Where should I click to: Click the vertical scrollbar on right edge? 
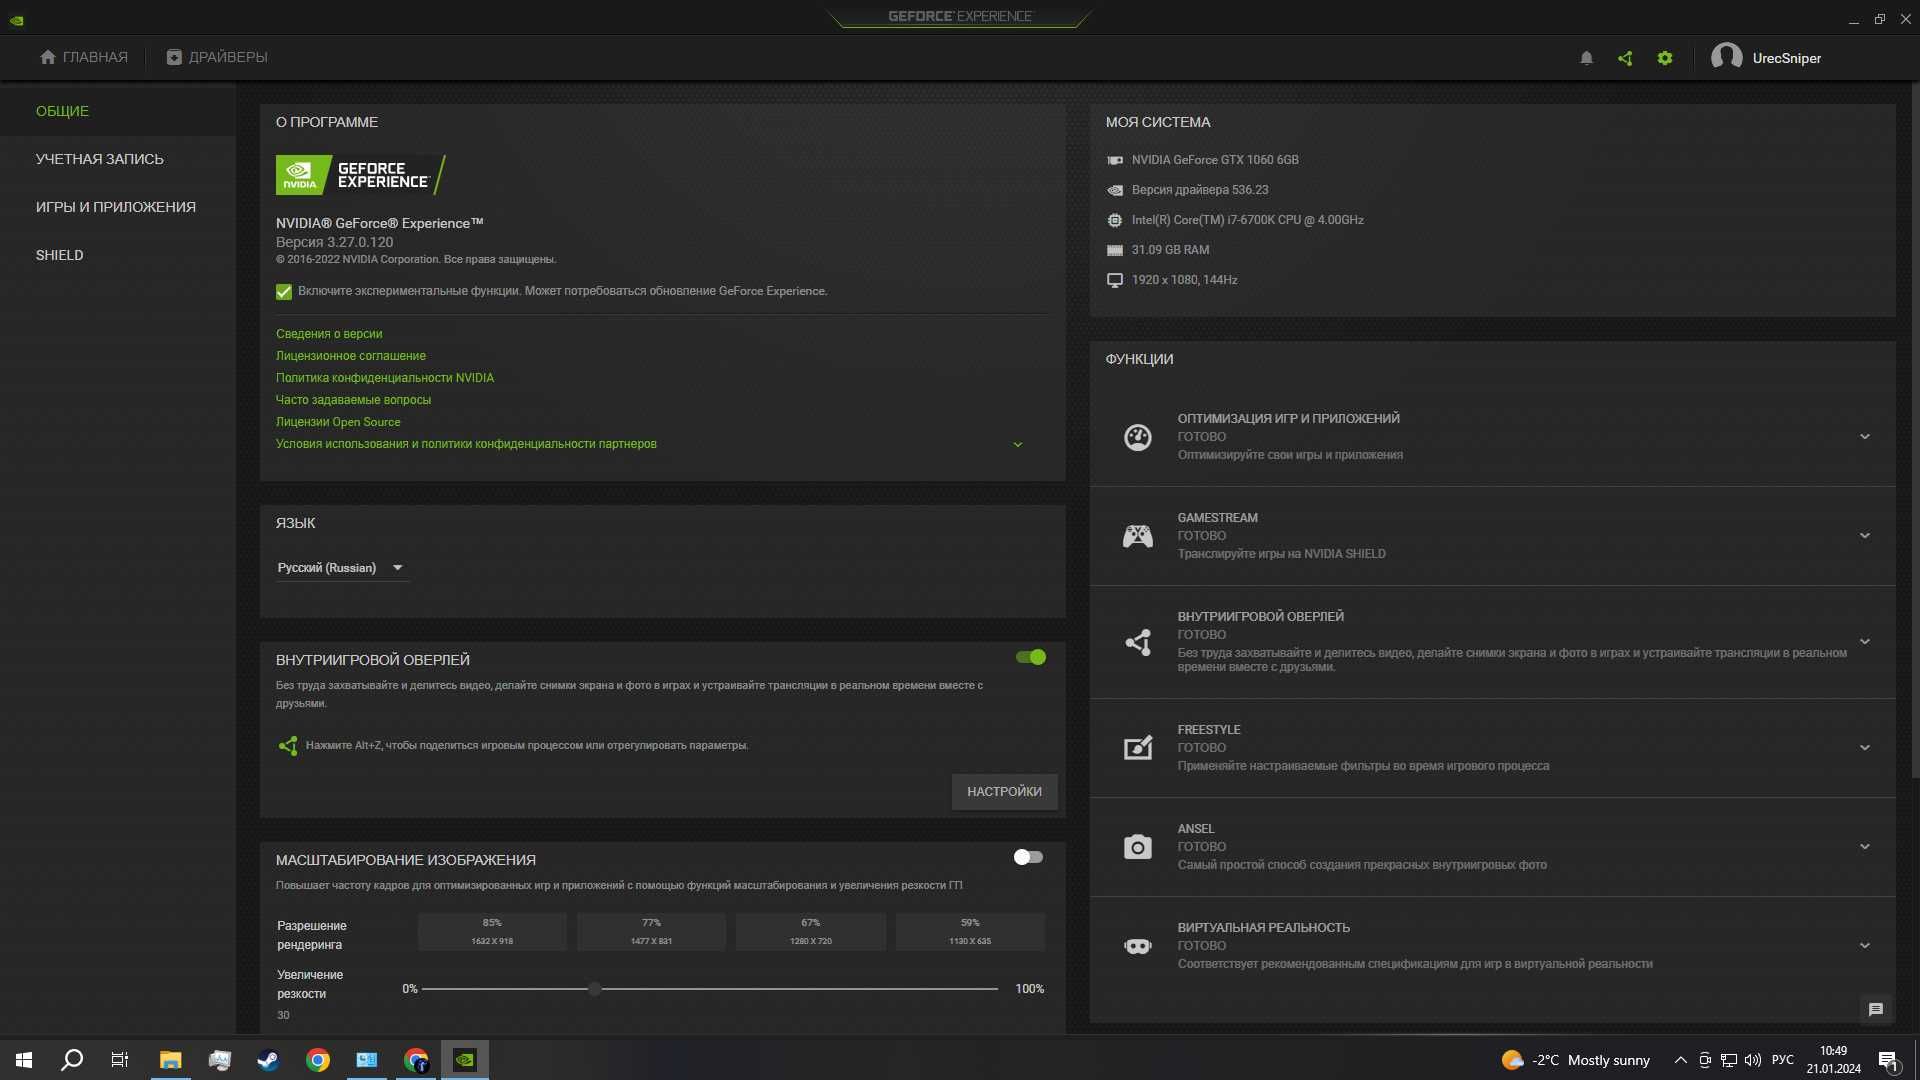1915,430
